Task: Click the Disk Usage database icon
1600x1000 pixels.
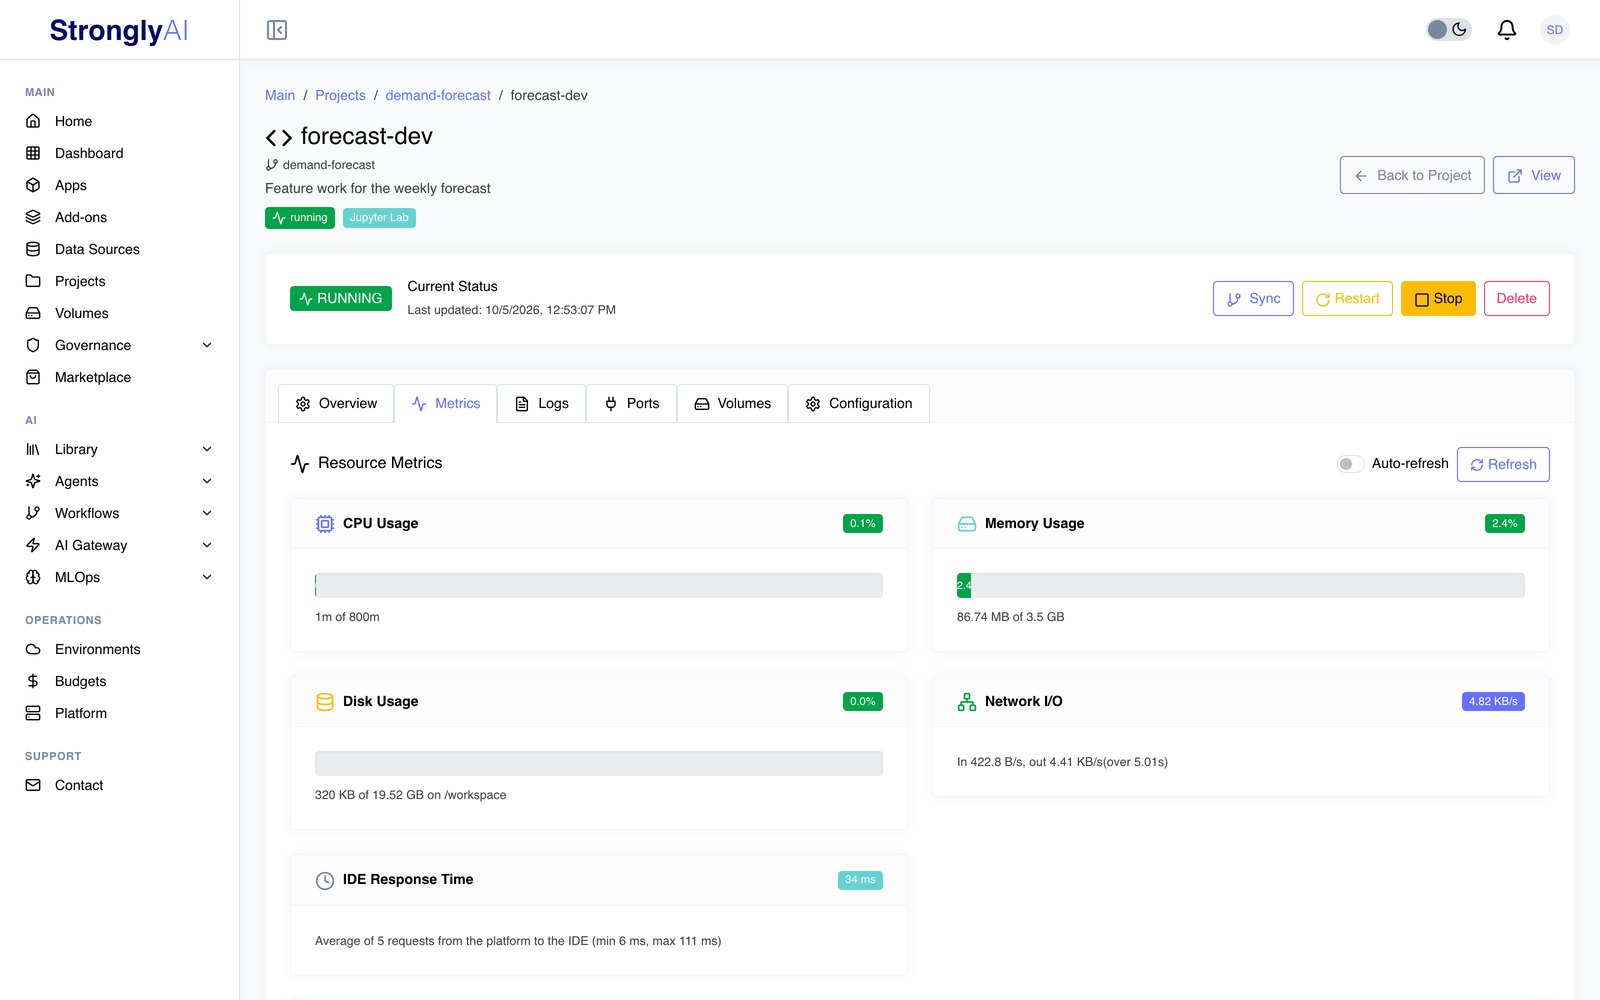Action: 325,702
